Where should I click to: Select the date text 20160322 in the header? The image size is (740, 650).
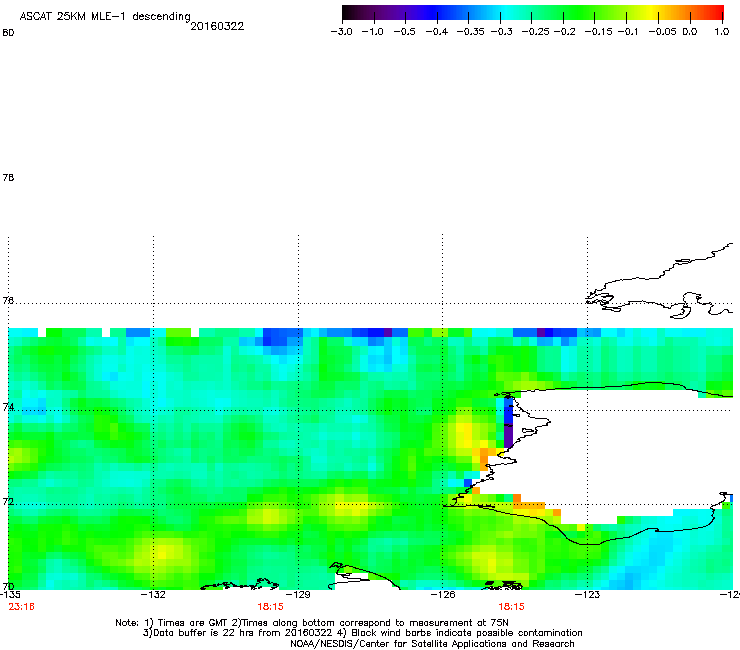click(217, 26)
